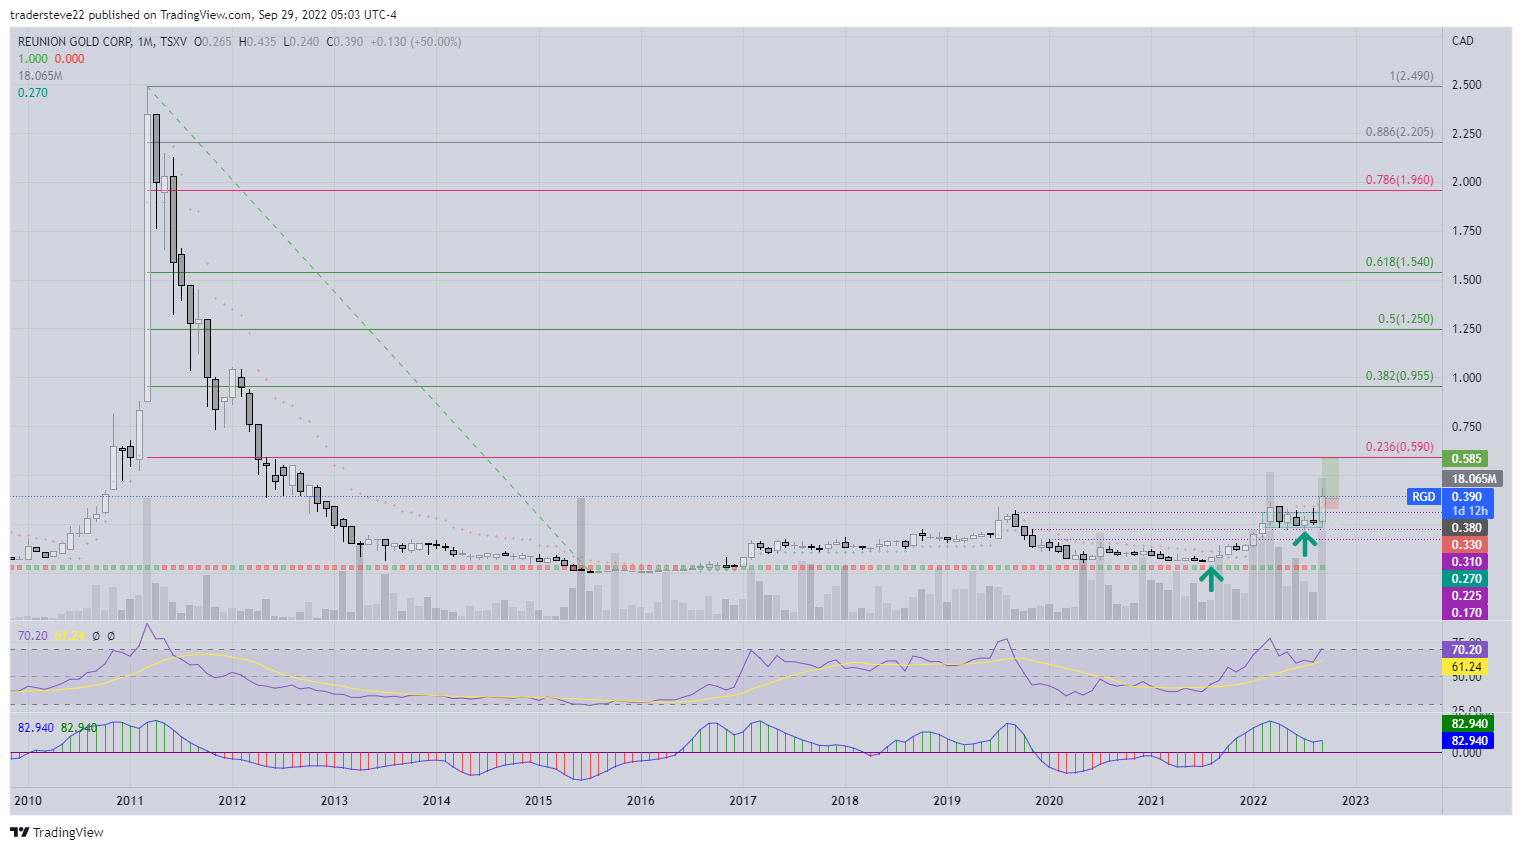Click the 2010 label on time axis
The width and height of the screenshot is (1522, 850).
tap(28, 801)
